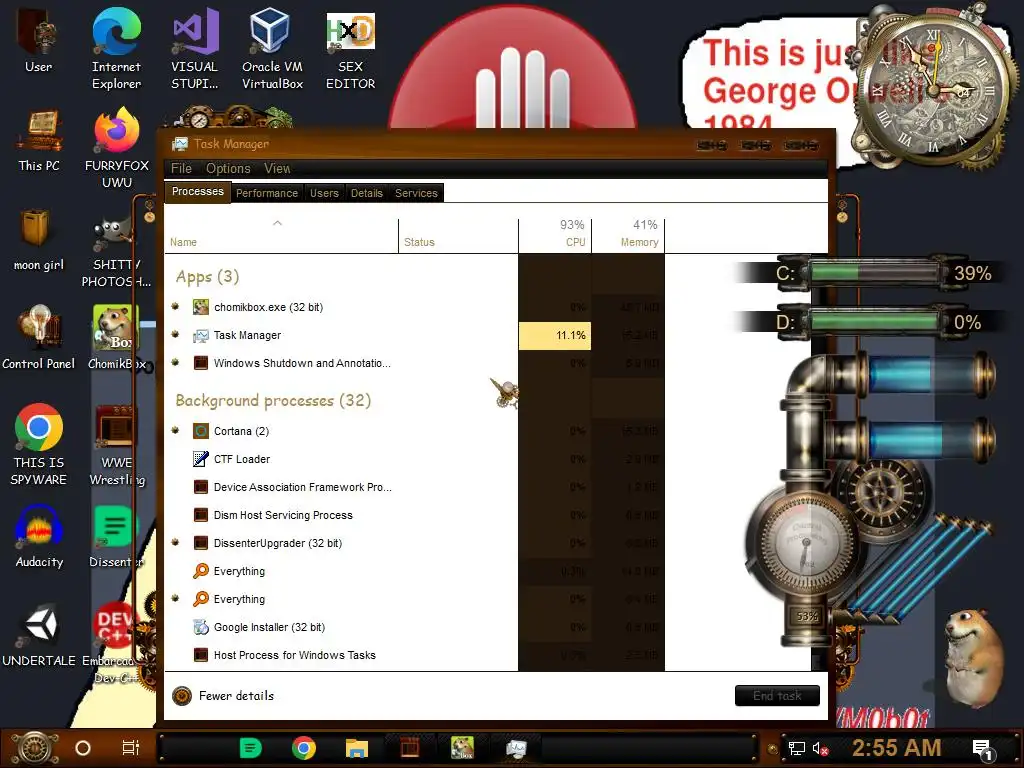Click the C: drive usage bar
Image resolution: width=1024 pixels, height=768 pixels.
(873, 272)
